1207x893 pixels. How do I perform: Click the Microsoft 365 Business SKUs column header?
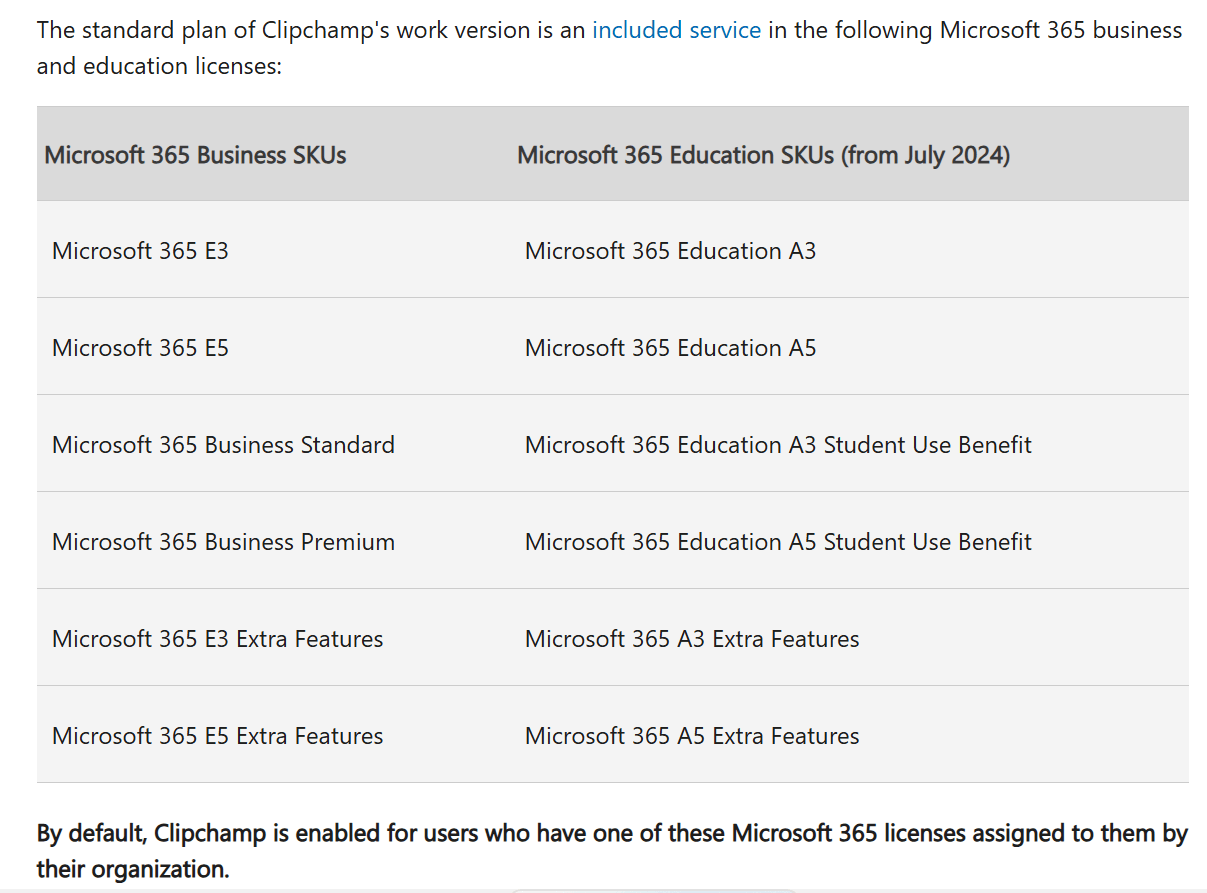click(196, 155)
